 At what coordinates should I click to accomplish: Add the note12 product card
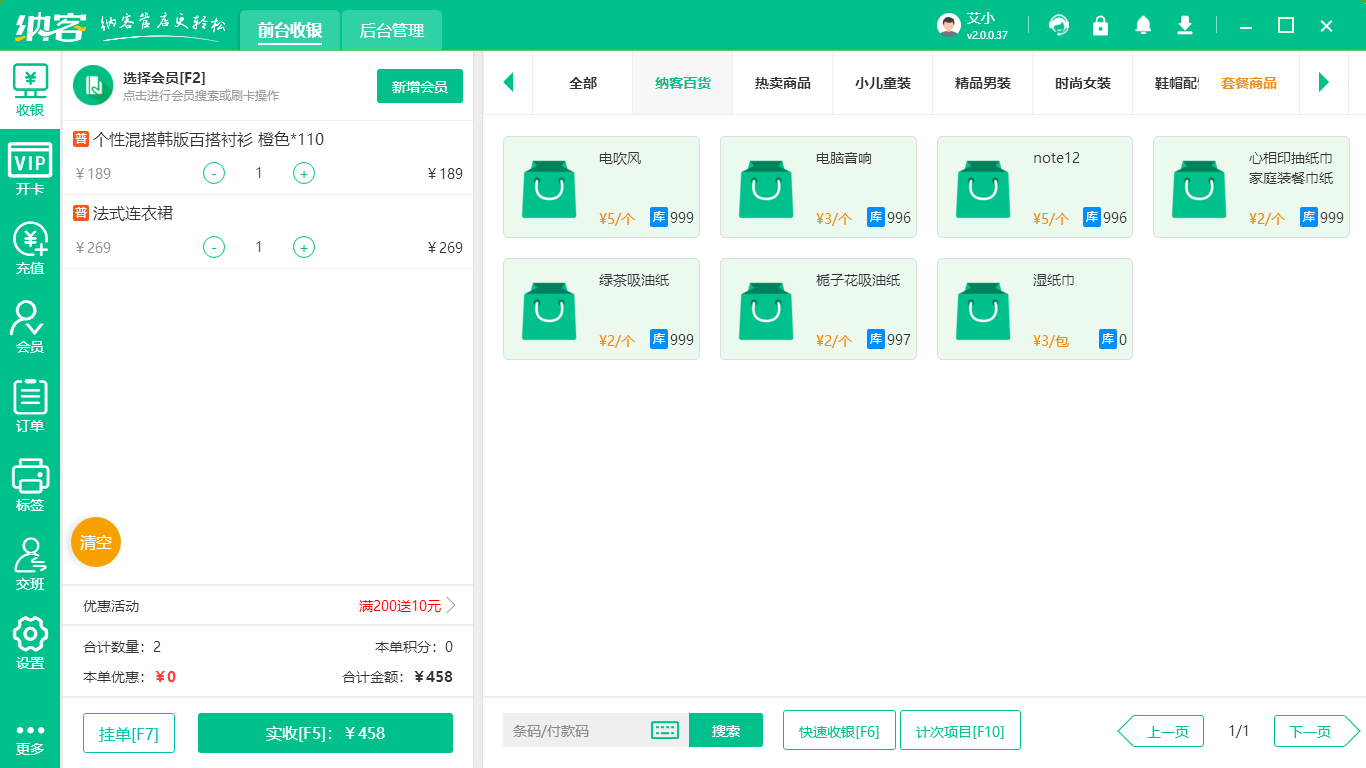1035,187
